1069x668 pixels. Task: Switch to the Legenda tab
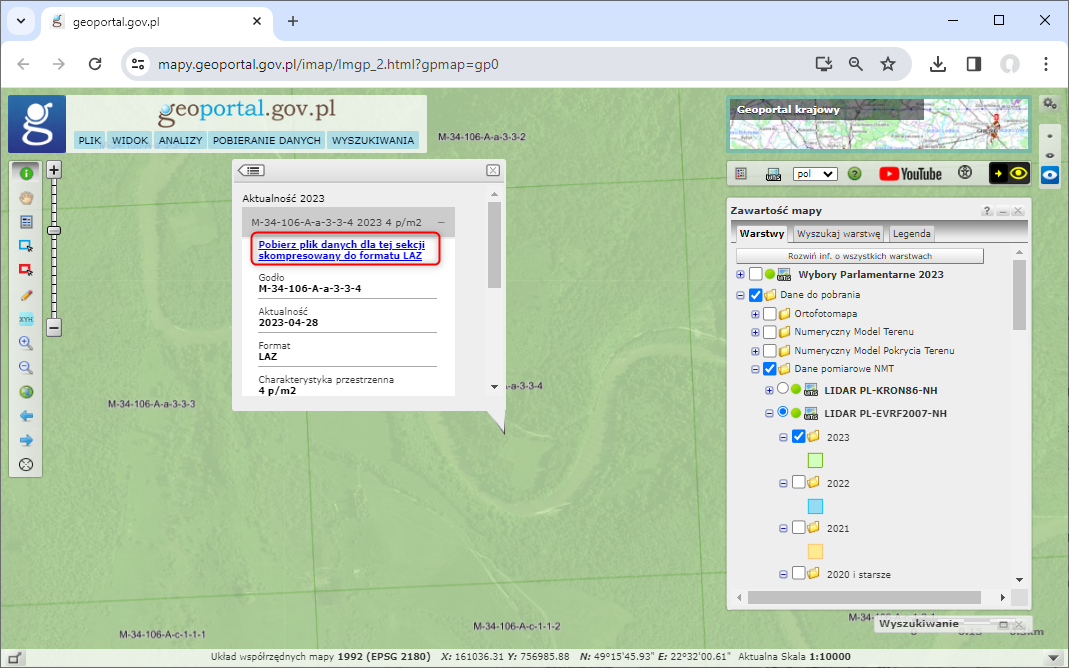tap(911, 234)
